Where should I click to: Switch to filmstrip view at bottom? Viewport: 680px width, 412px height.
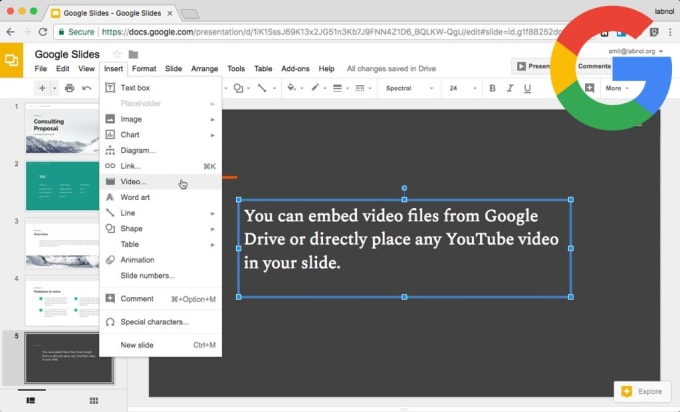click(x=31, y=400)
